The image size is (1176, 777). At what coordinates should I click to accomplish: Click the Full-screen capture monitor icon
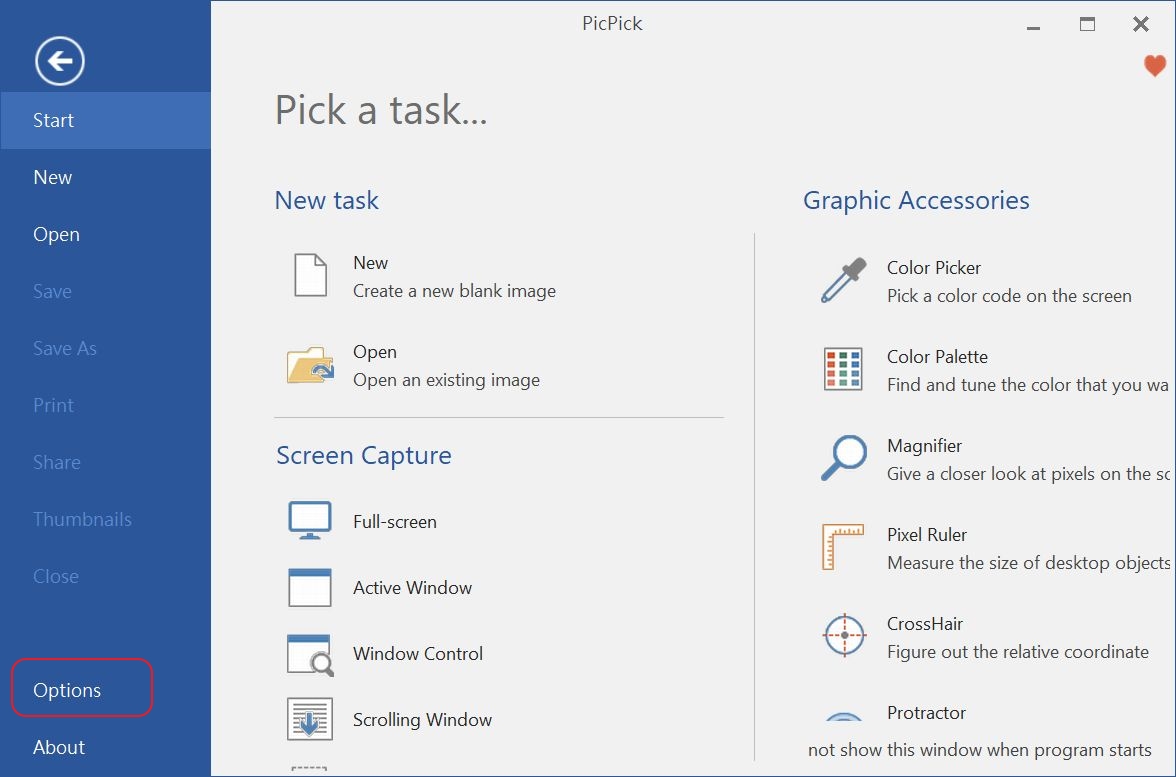pyautogui.click(x=310, y=520)
